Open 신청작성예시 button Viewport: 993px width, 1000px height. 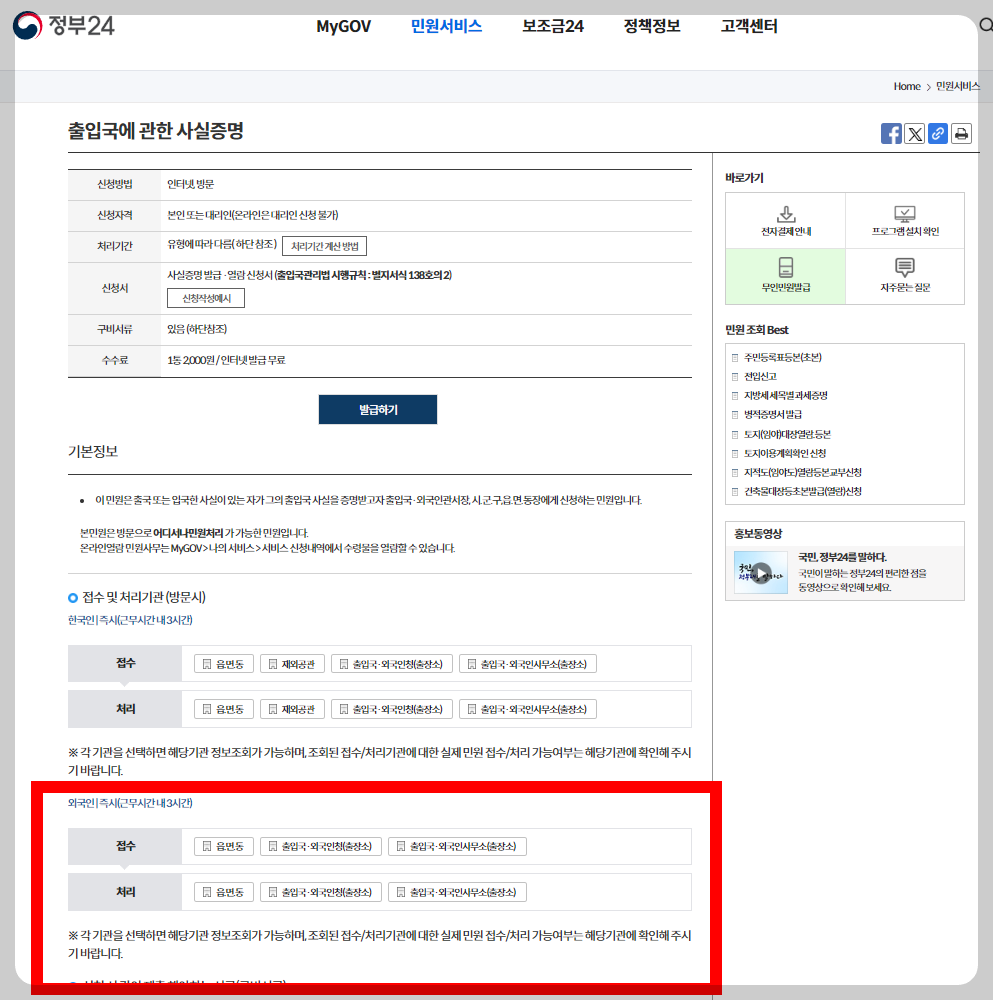click(205, 298)
